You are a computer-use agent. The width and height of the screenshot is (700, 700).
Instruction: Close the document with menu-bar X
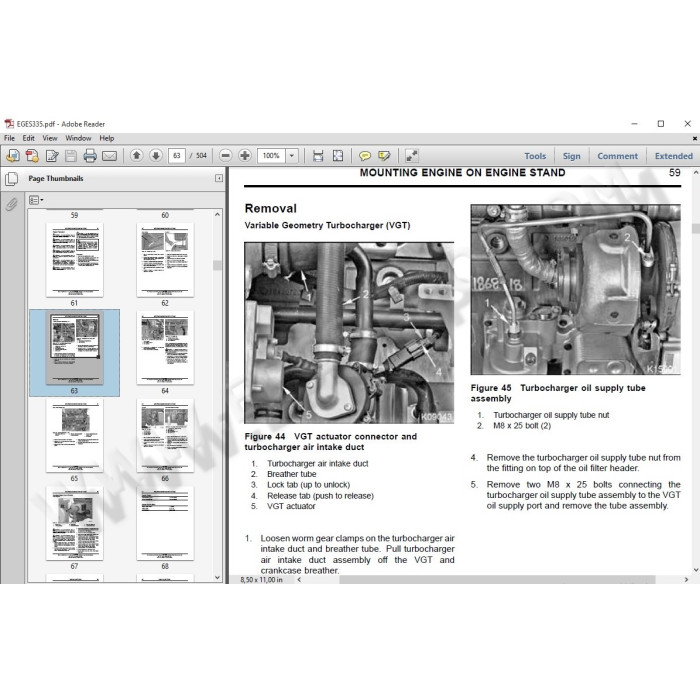pos(695,138)
